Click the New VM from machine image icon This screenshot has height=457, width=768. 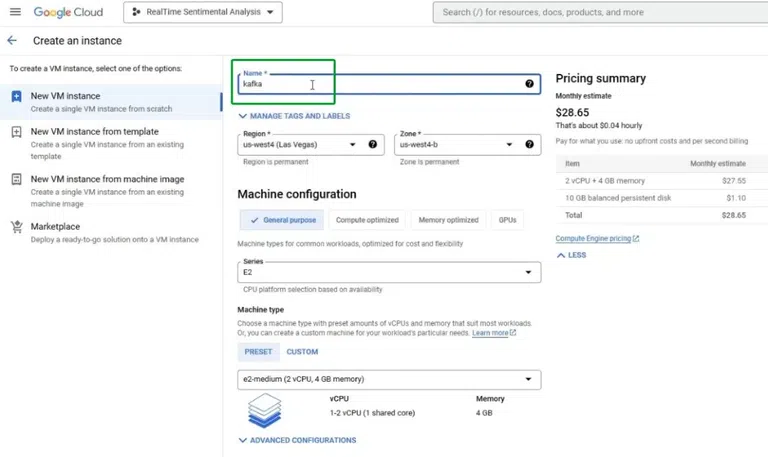(16, 179)
